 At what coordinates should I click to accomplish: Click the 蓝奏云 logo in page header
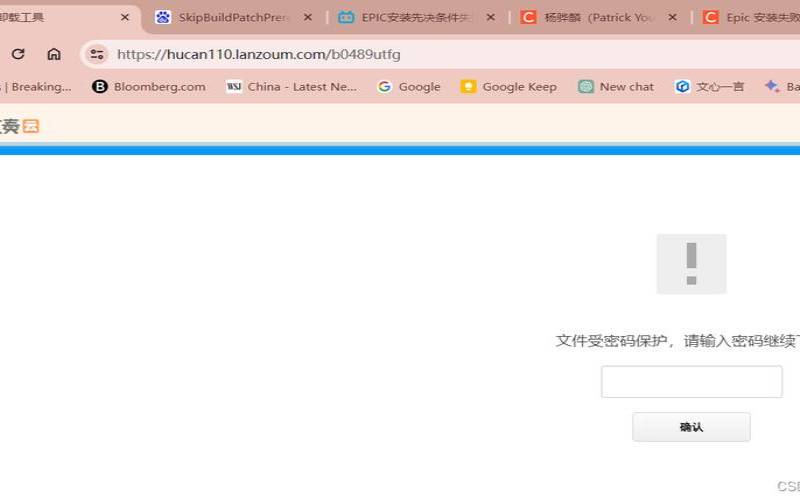coord(19,126)
